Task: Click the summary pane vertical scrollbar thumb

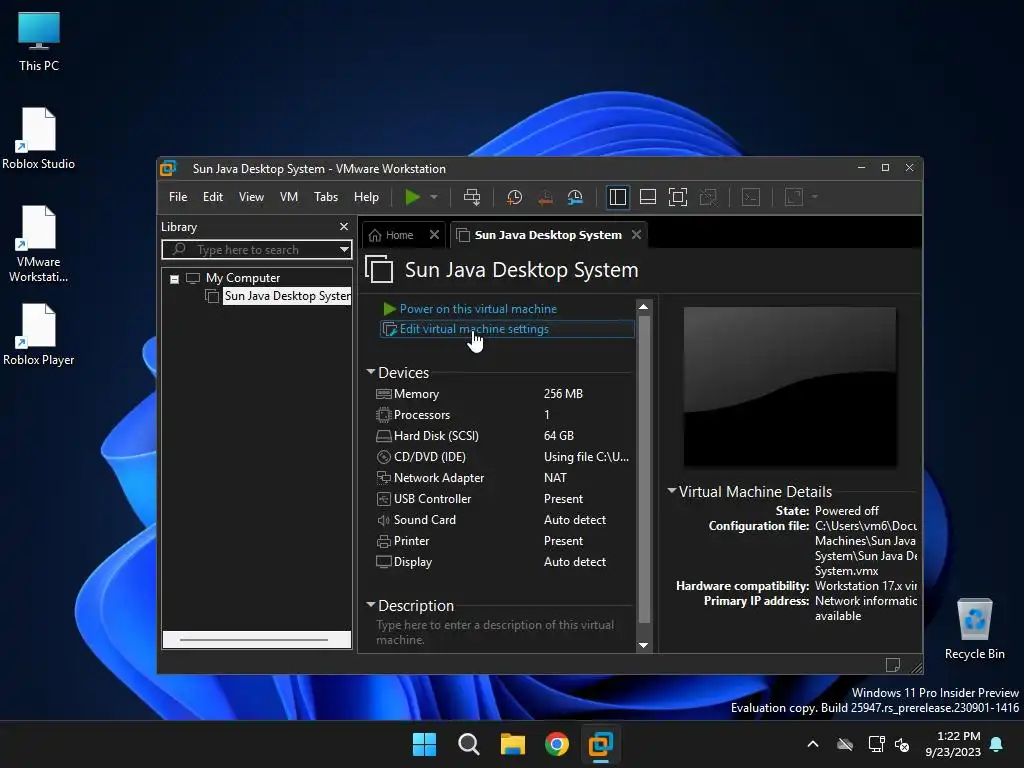Action: [x=643, y=469]
